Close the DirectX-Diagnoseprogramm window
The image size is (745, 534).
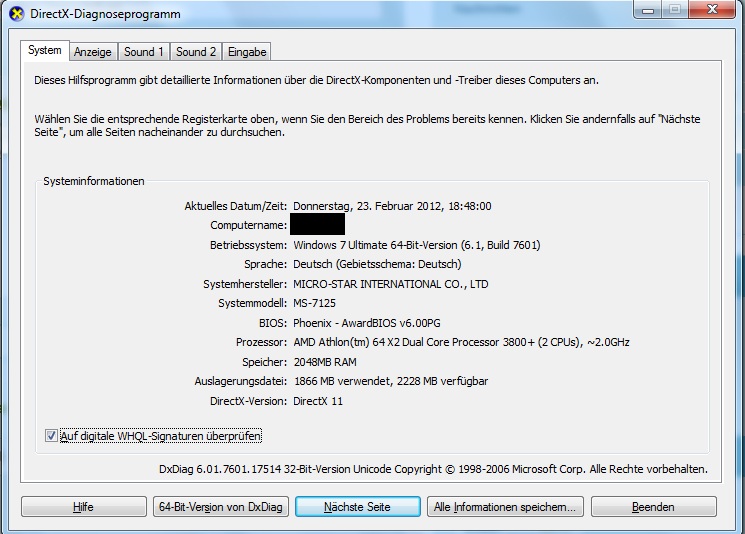pyautogui.click(x=712, y=10)
